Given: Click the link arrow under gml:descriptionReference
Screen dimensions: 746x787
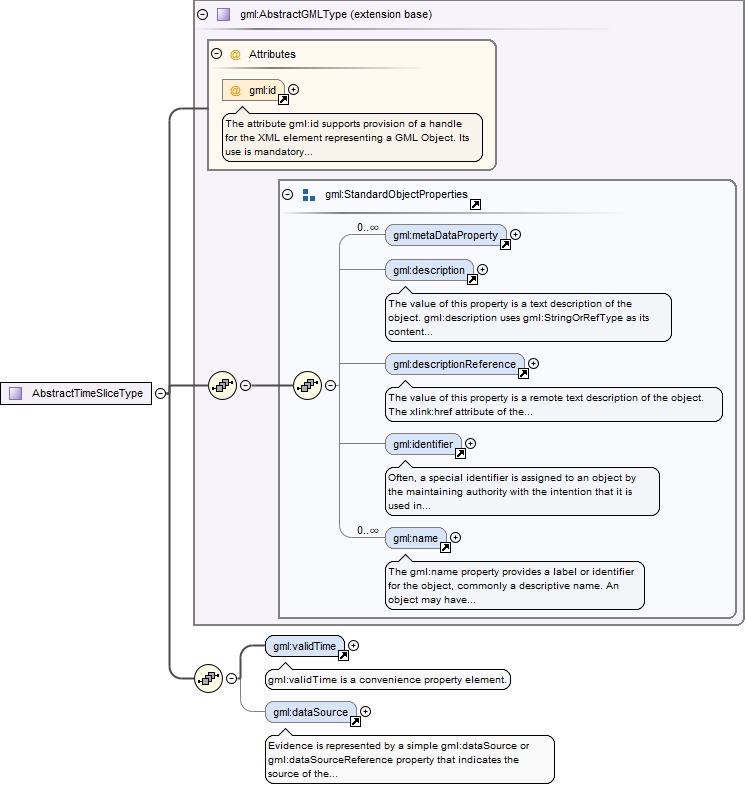Looking at the screenshot, I should coord(523,374).
